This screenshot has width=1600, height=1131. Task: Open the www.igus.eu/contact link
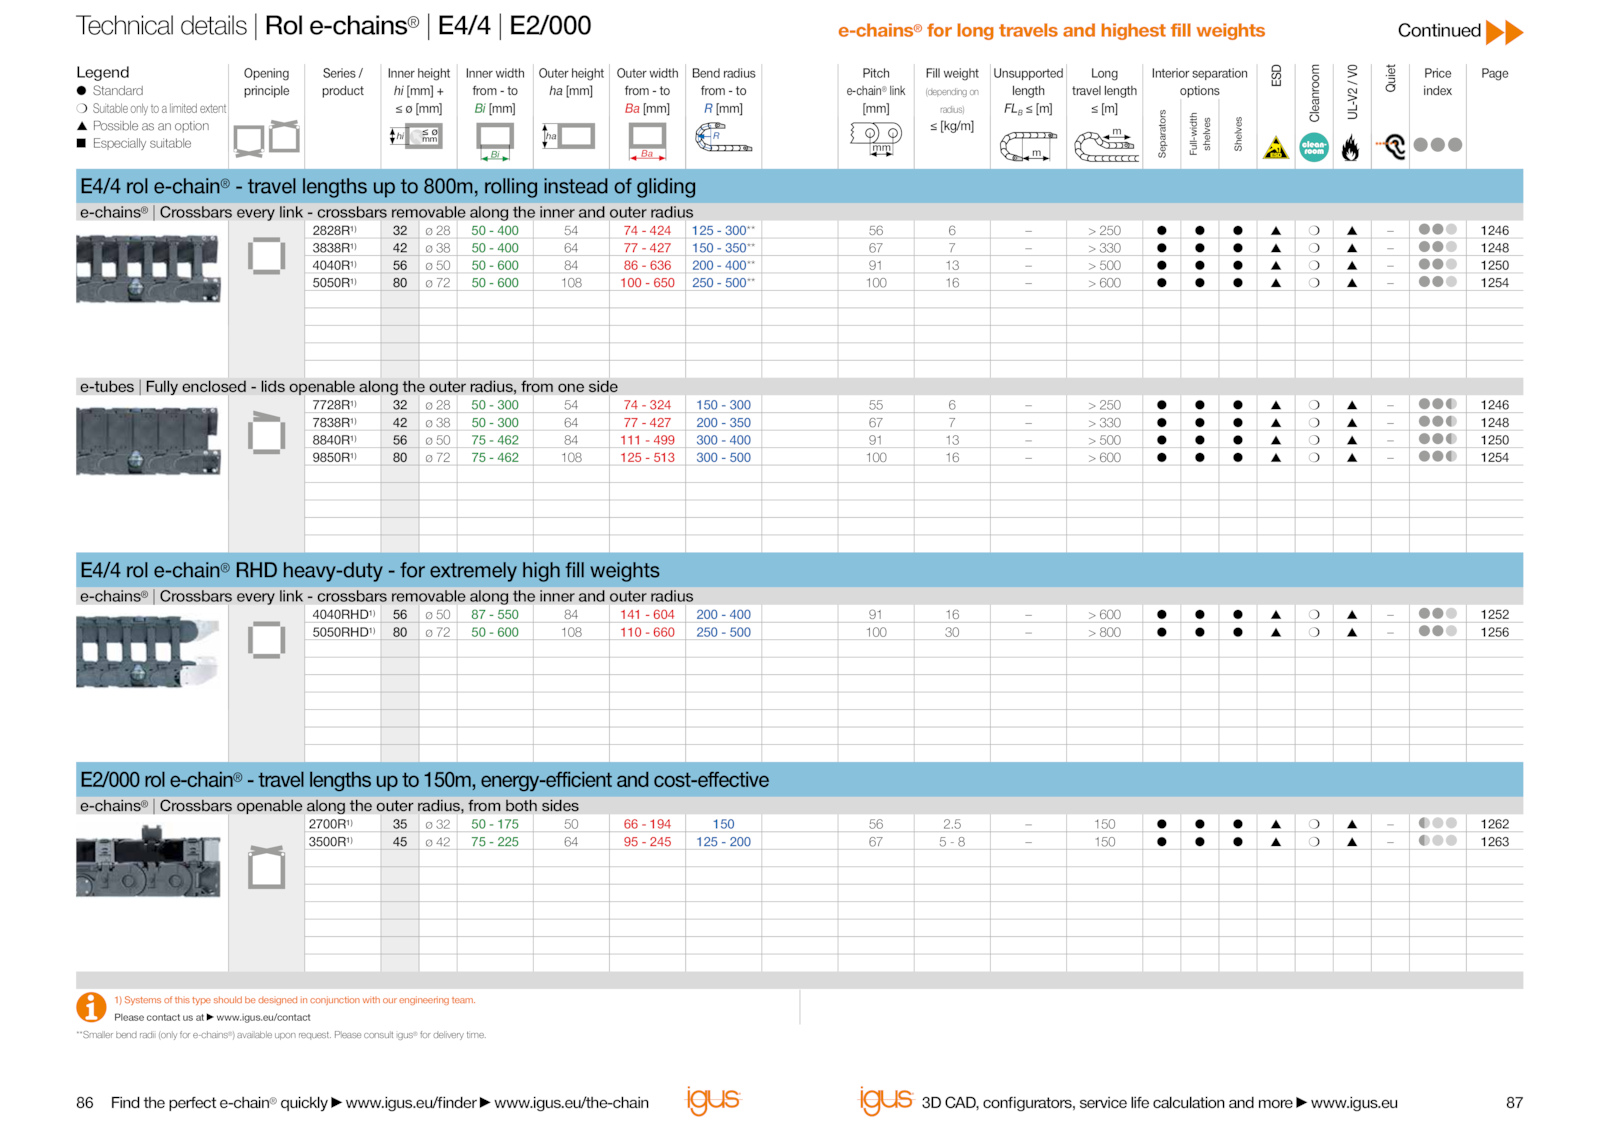coord(263,1017)
